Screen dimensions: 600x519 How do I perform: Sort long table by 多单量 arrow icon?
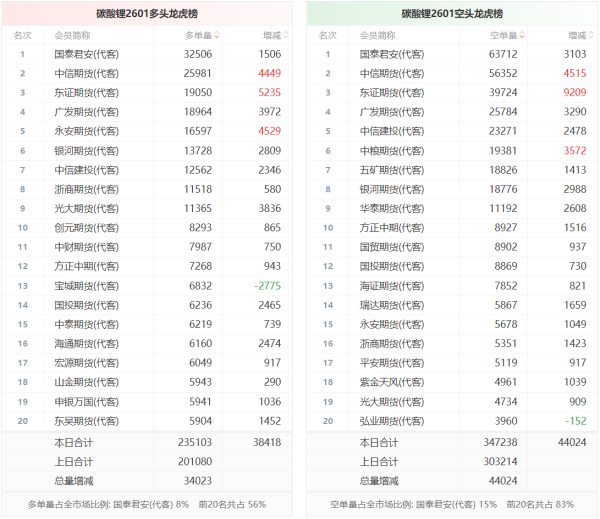217,36
